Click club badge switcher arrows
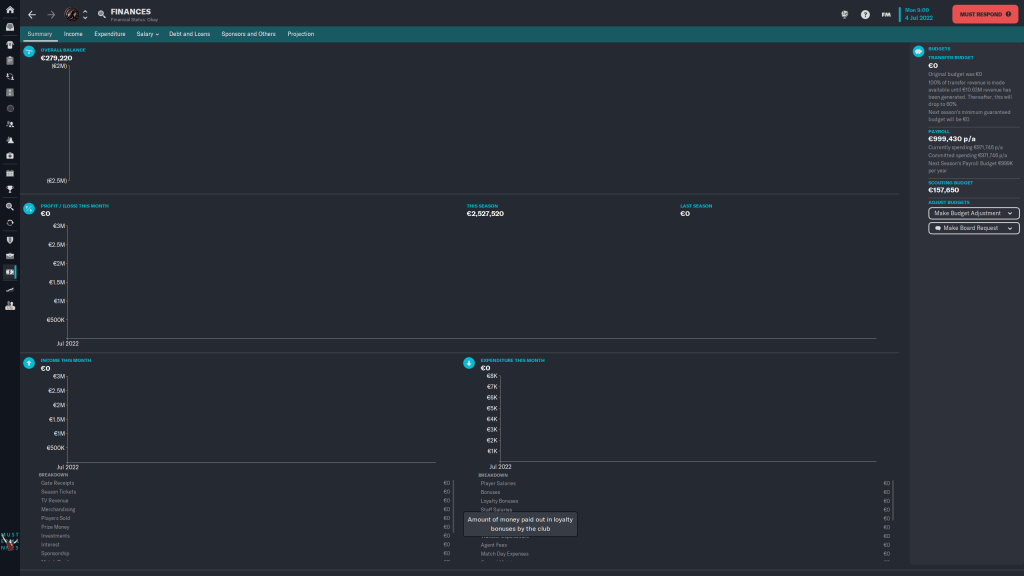Viewport: 1024px width, 576px height. (x=85, y=15)
